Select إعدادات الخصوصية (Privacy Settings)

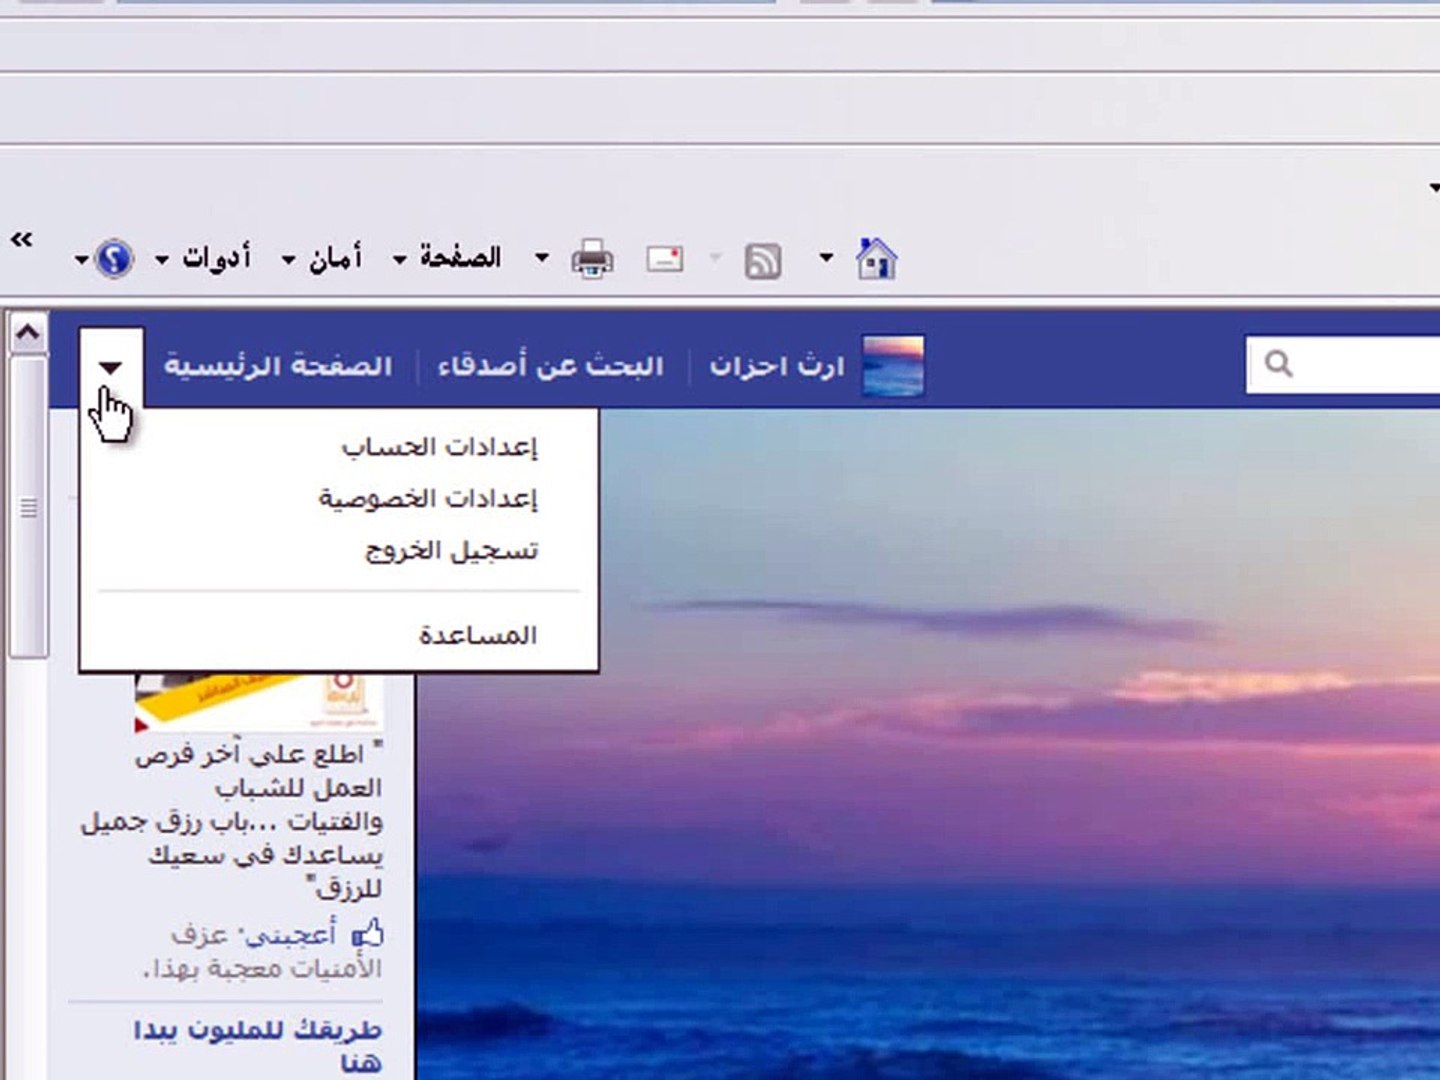(428, 498)
